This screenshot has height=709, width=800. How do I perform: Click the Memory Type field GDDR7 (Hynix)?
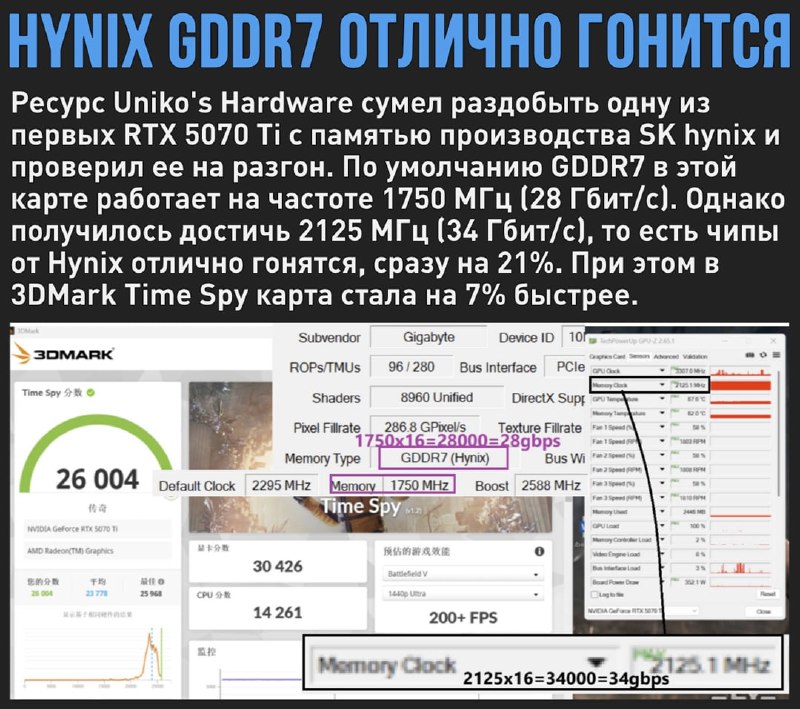[x=444, y=458]
